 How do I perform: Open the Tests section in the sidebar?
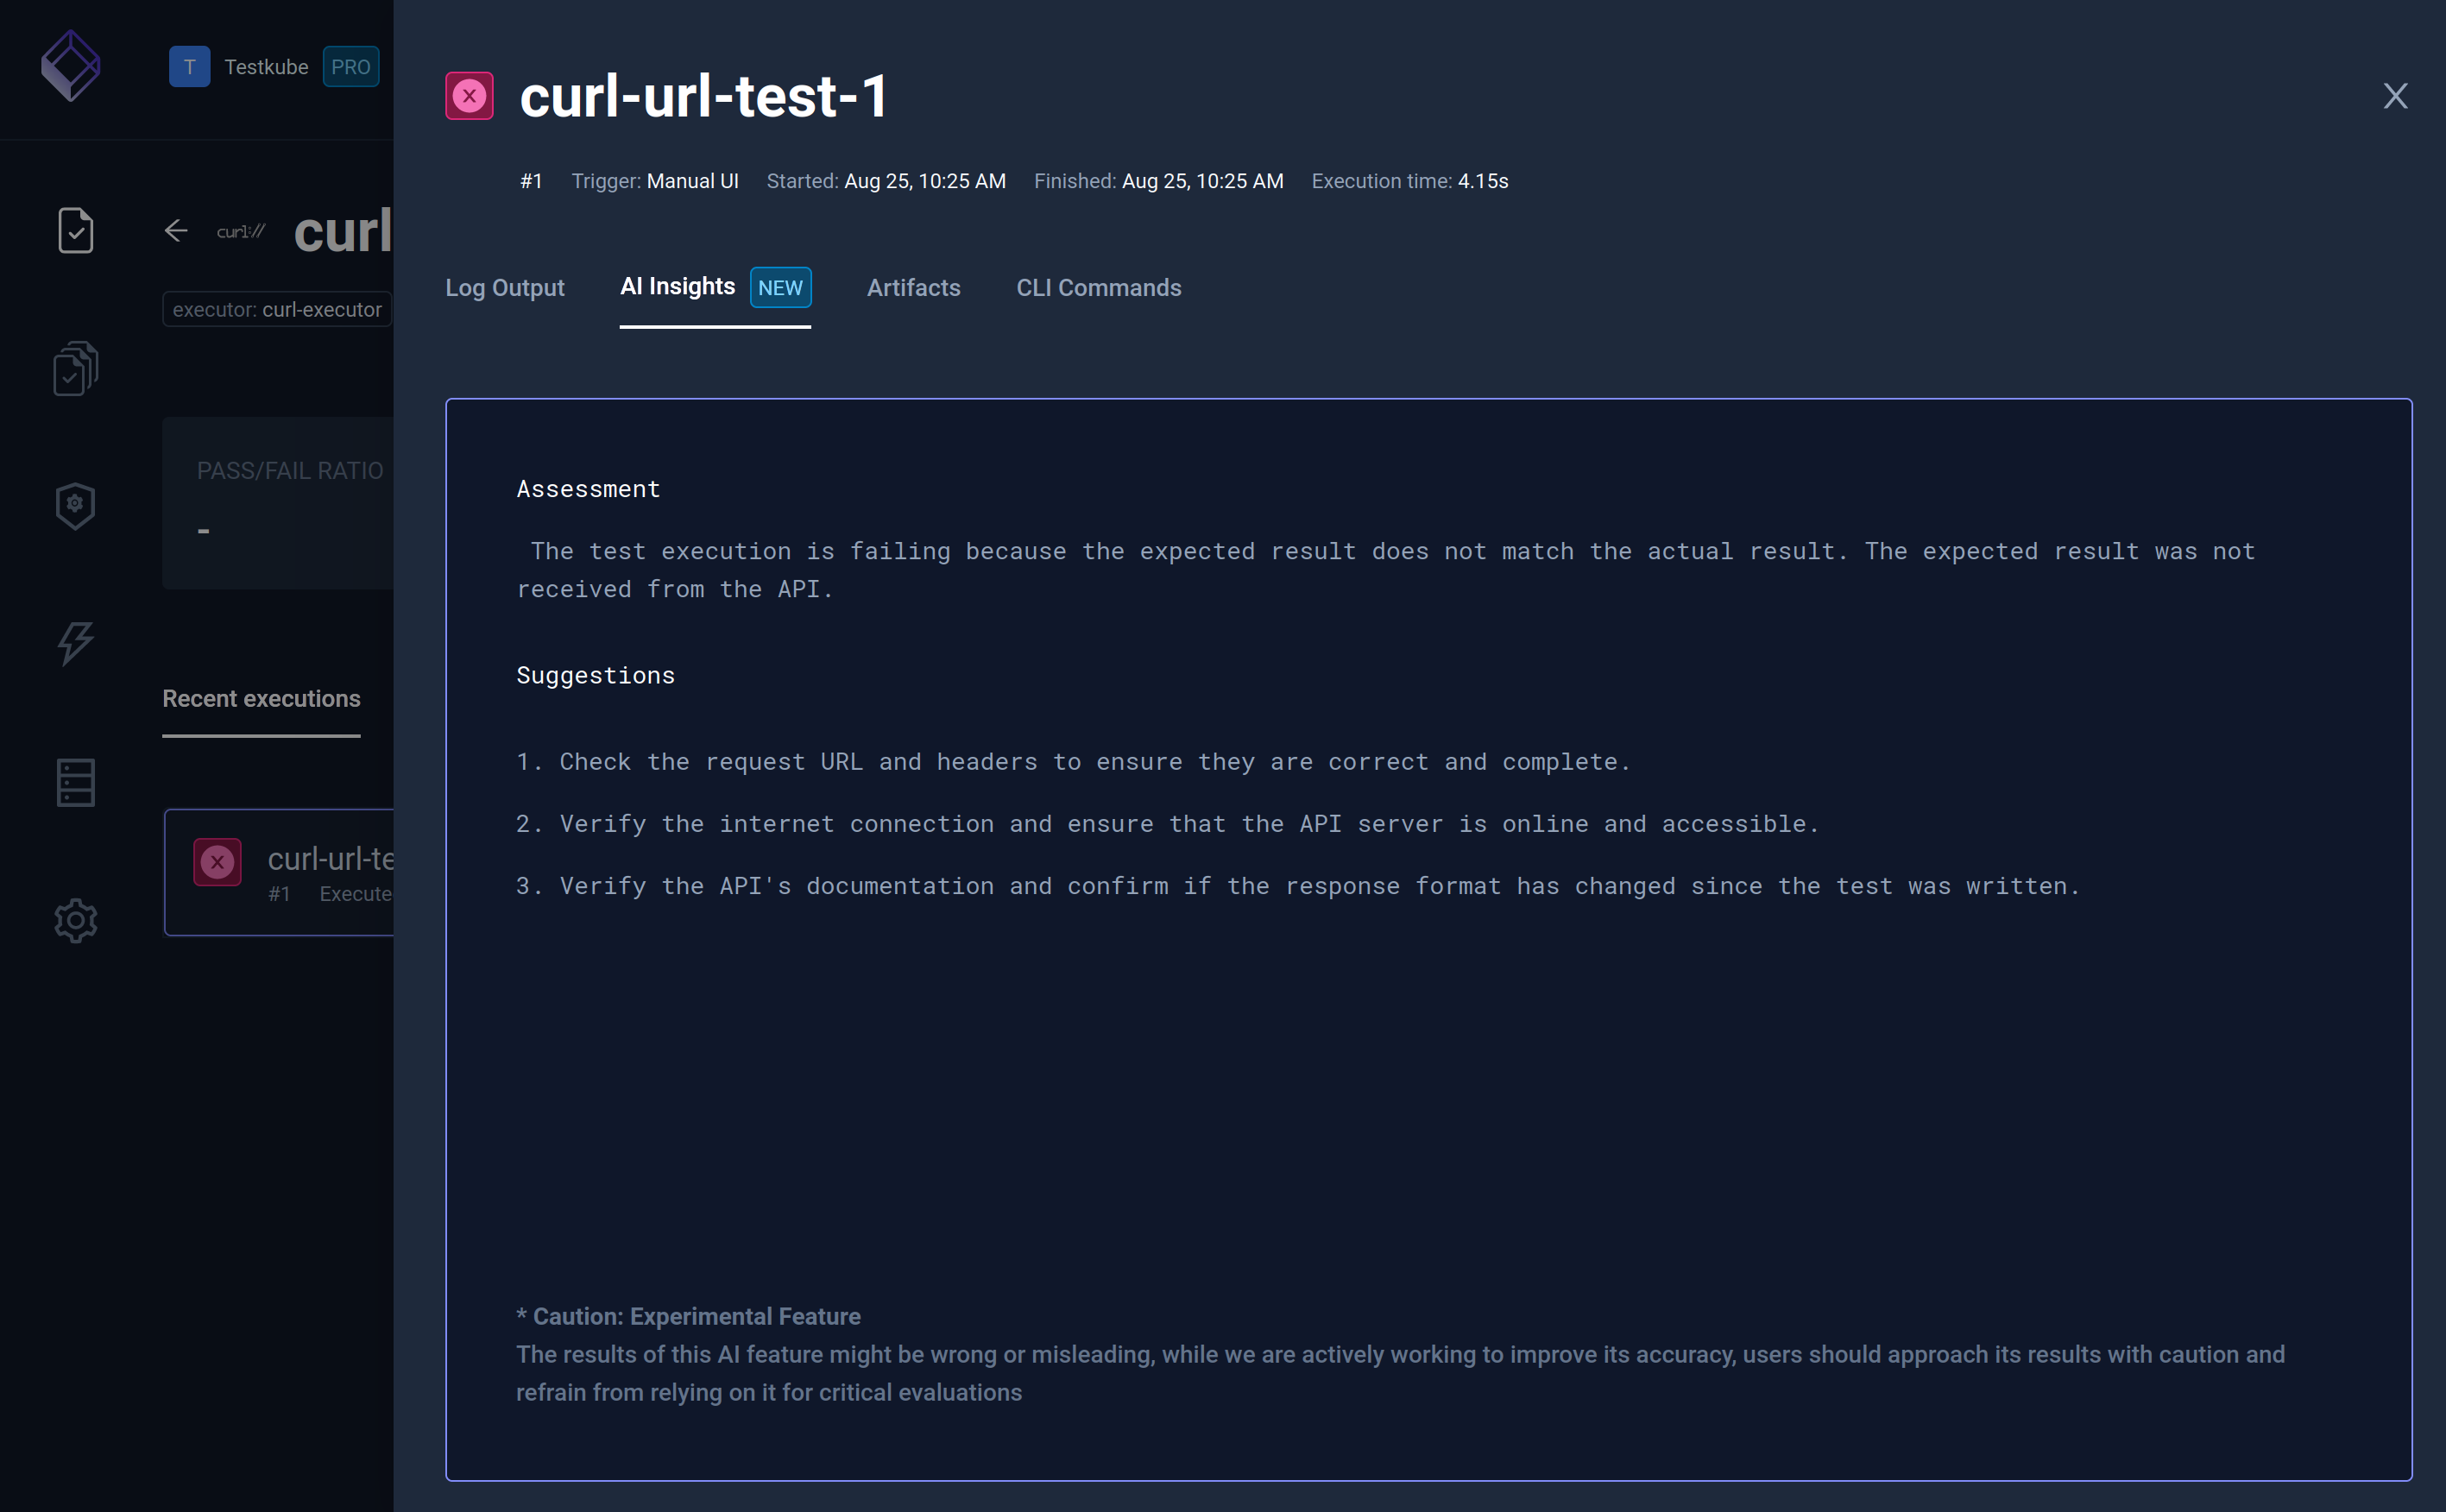(75, 230)
